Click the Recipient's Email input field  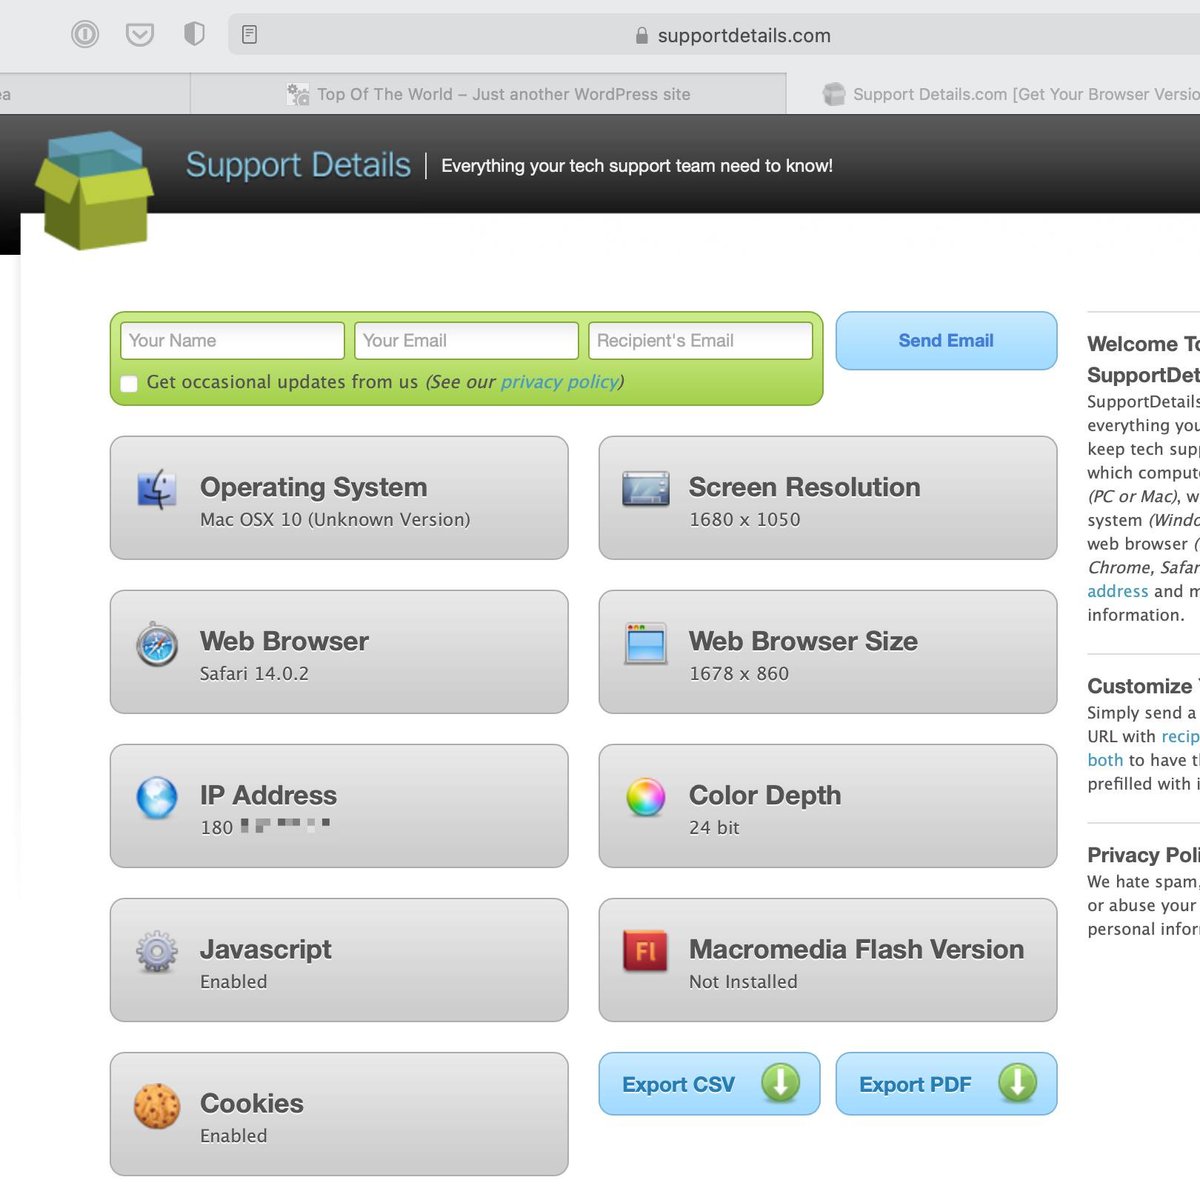point(701,341)
